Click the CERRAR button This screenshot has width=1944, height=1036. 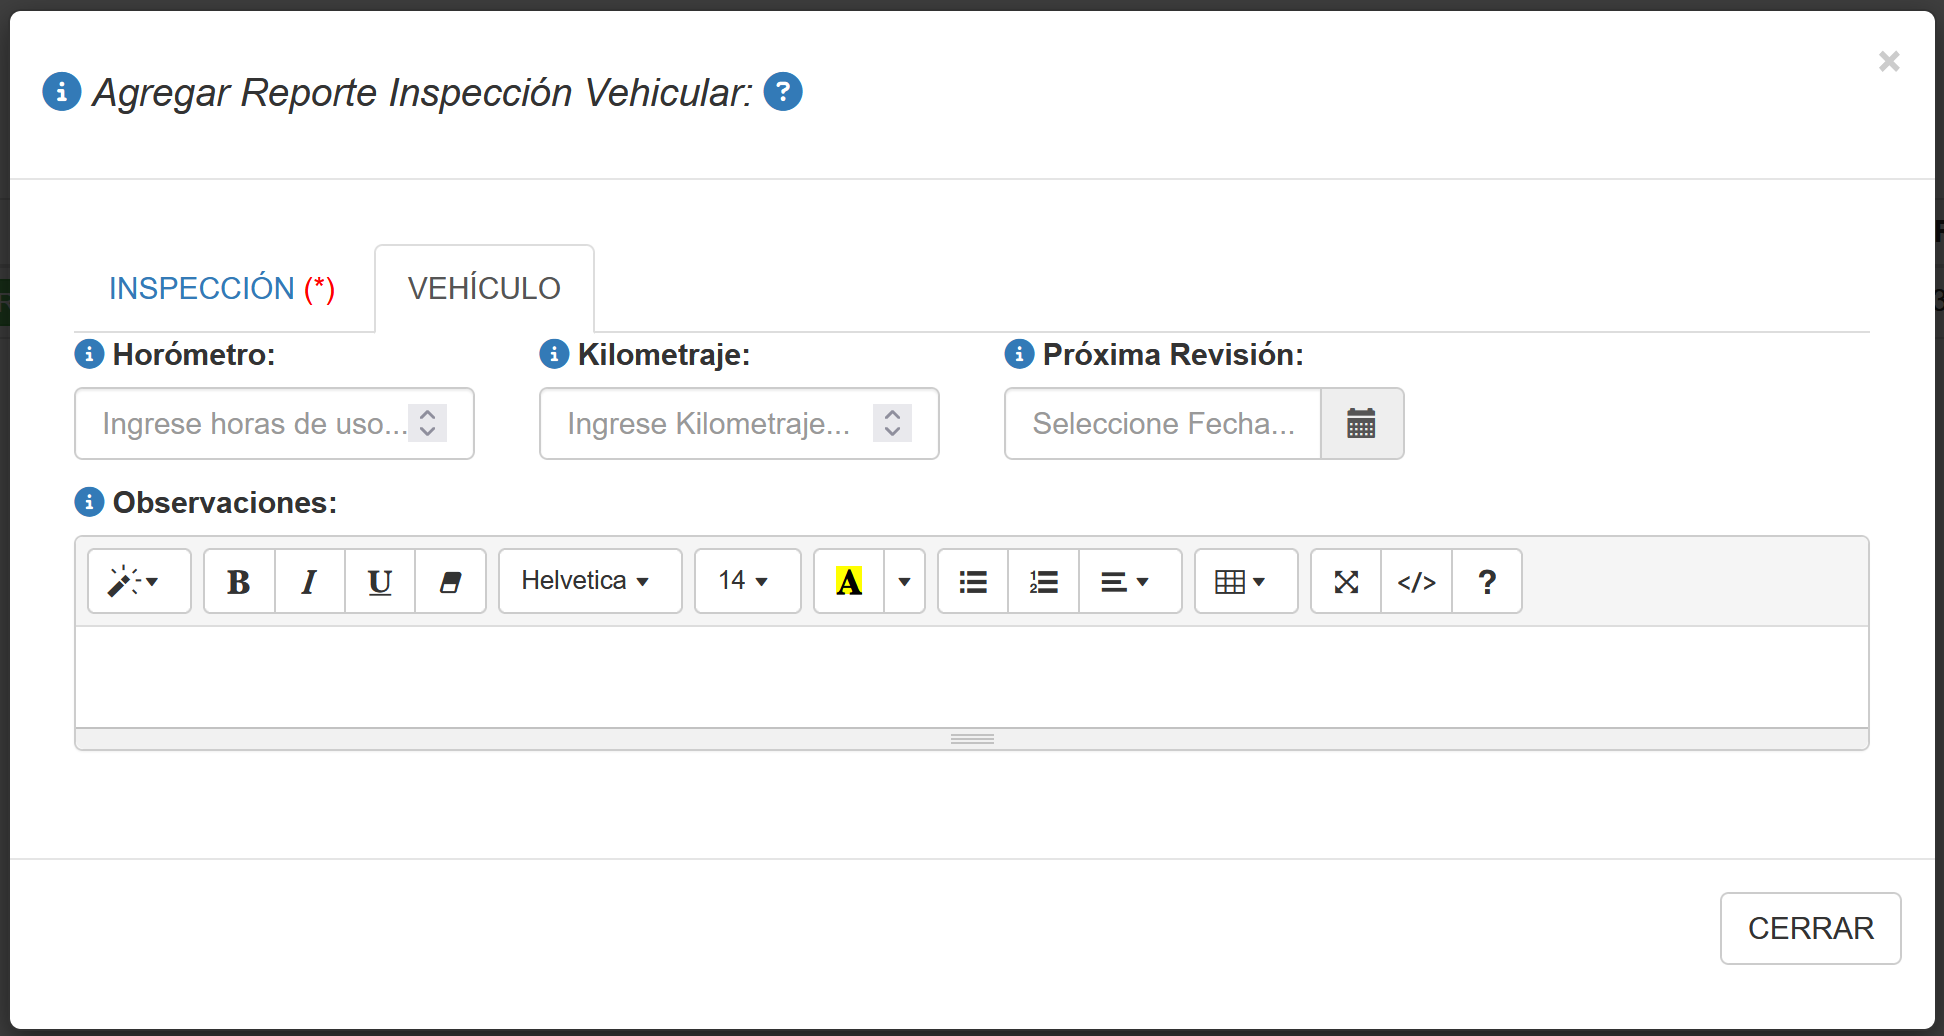coord(1810,928)
